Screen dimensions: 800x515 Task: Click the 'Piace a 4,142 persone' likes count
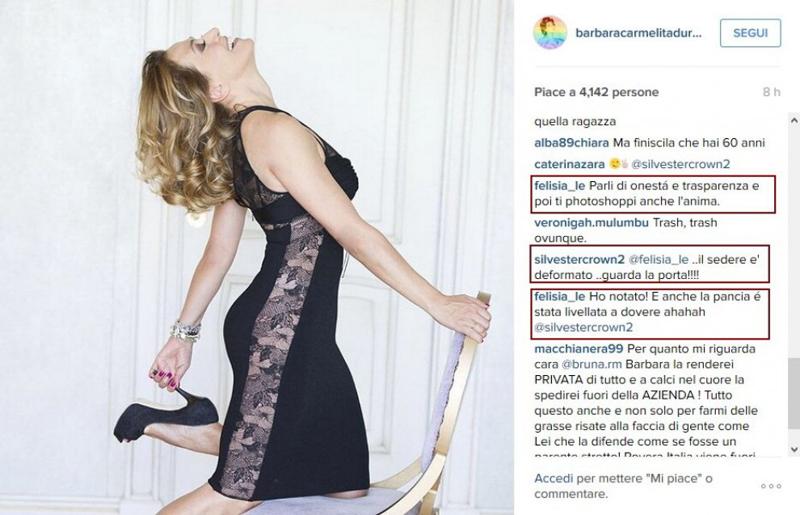tap(596, 92)
